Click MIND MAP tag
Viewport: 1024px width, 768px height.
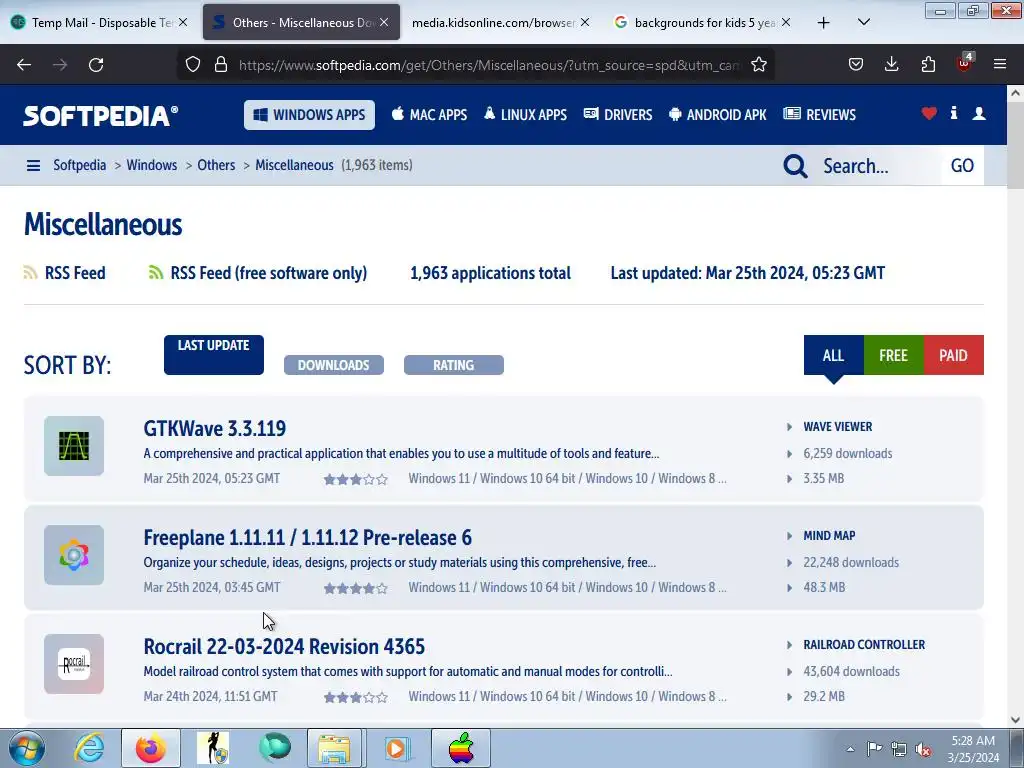coord(829,536)
